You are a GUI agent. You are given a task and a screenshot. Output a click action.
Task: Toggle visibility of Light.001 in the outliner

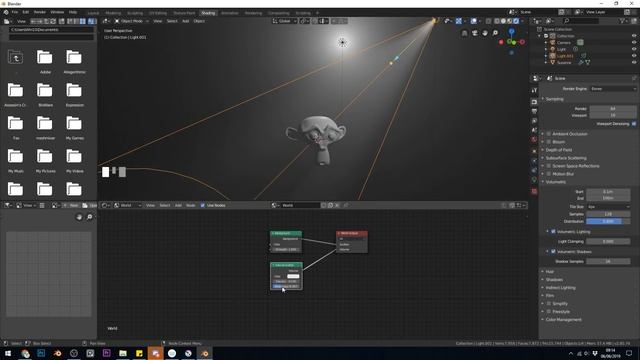tap(634, 56)
